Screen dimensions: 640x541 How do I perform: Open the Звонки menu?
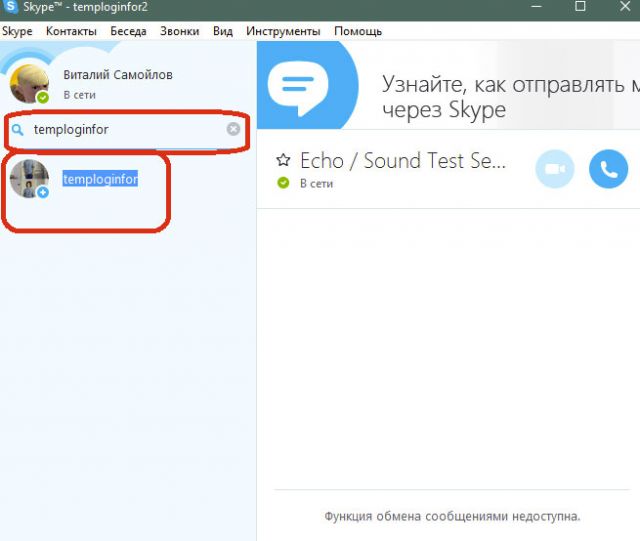180,31
